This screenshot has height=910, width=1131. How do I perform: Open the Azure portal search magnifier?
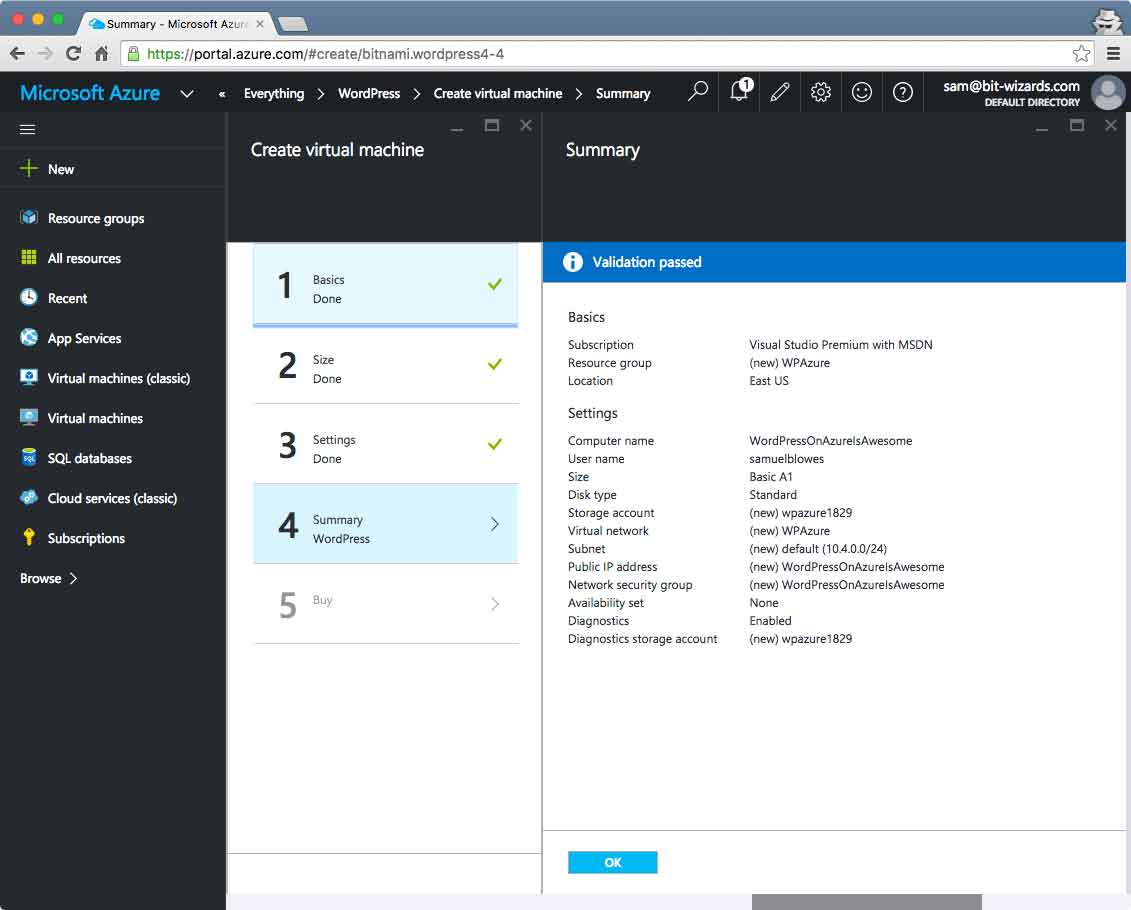(x=697, y=92)
